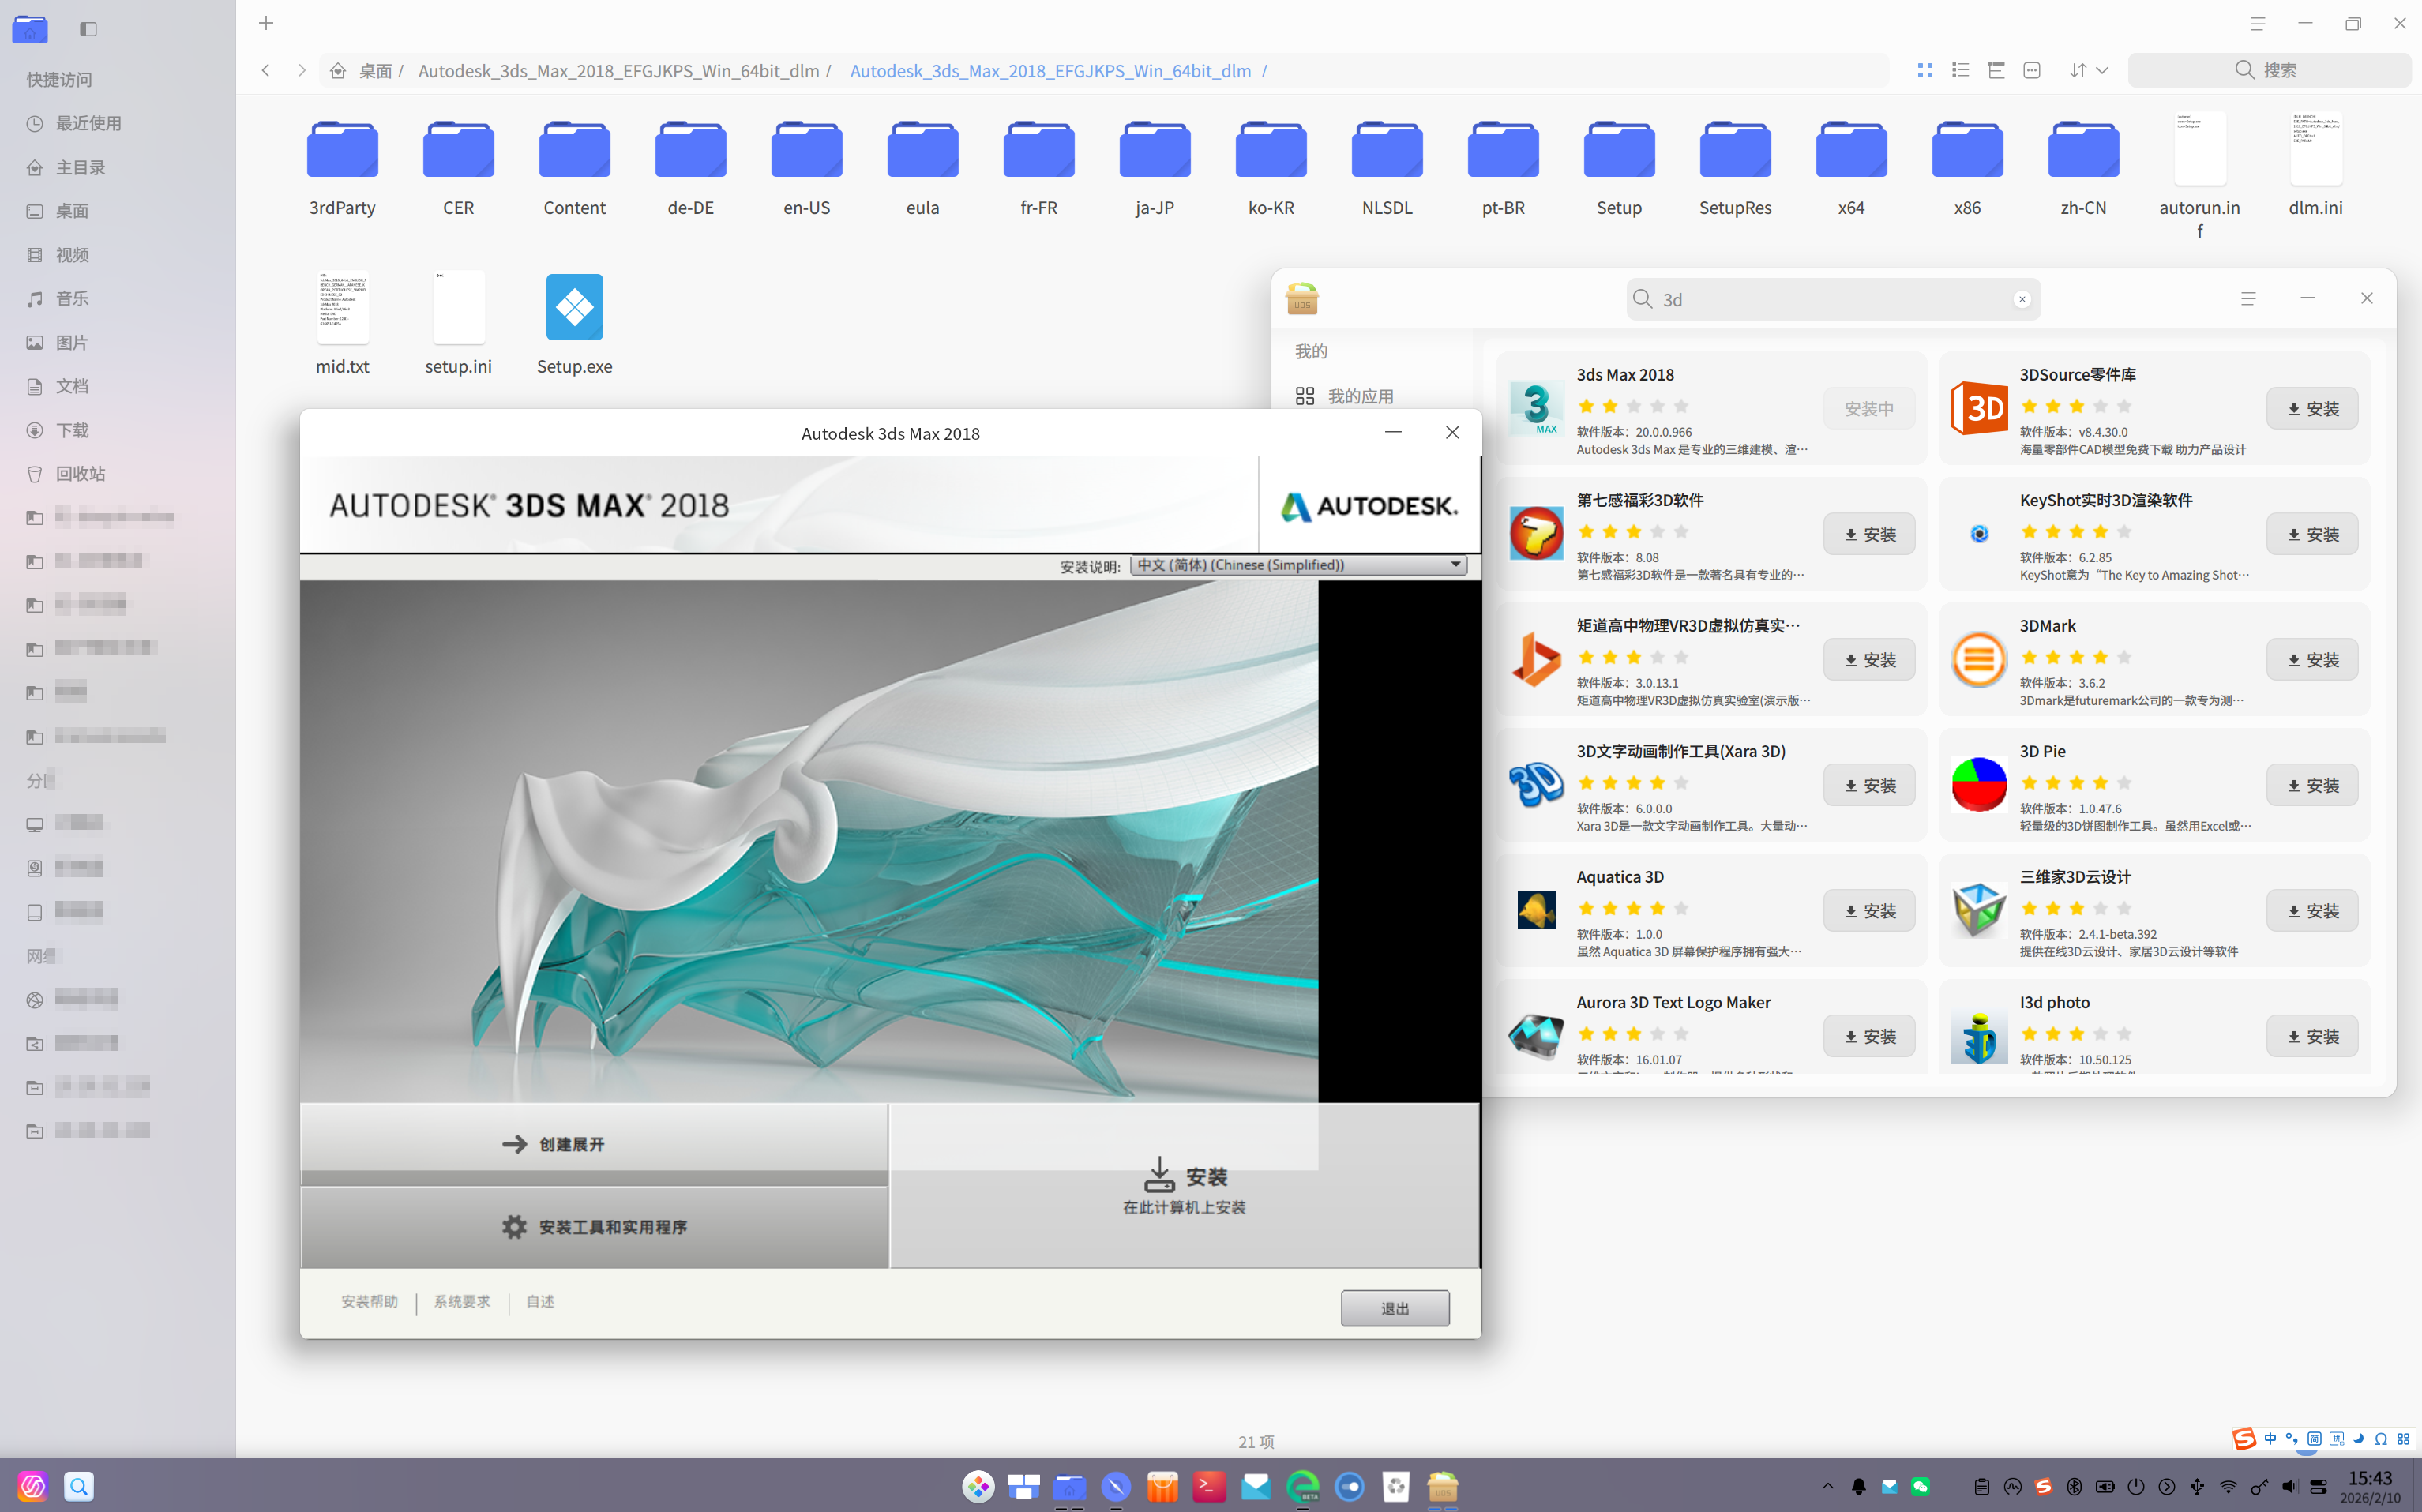Expand the installation language combo box
Viewport: 2422px width, 1512px height.
pyautogui.click(x=1298, y=565)
